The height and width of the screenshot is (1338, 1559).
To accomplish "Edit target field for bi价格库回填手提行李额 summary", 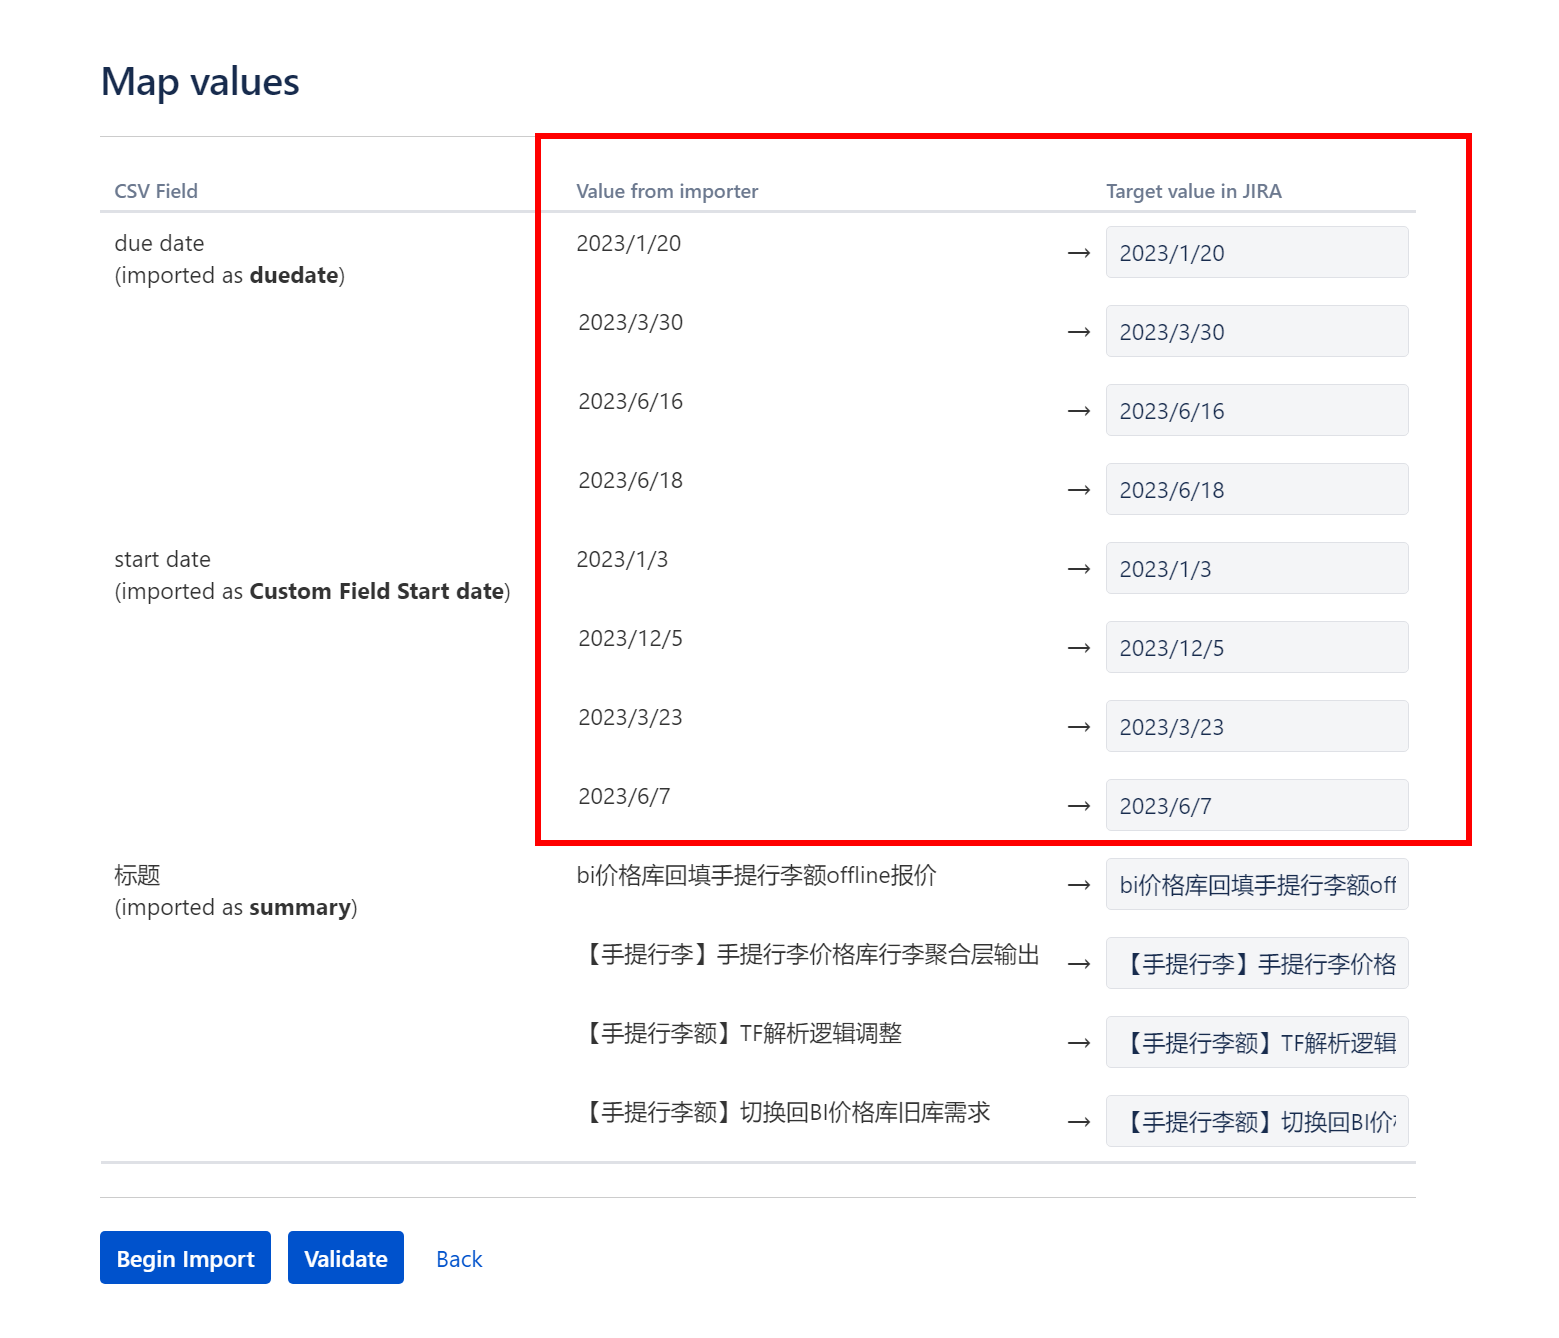I will 1257,884.
